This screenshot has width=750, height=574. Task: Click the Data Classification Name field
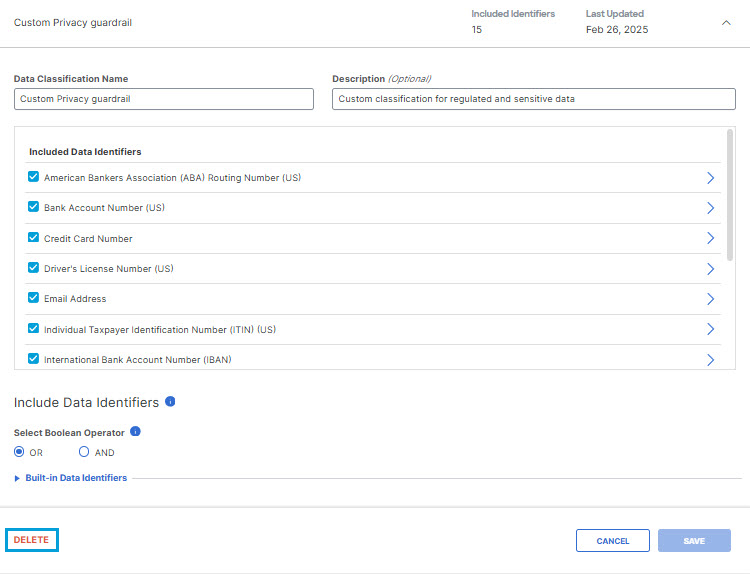pos(164,99)
